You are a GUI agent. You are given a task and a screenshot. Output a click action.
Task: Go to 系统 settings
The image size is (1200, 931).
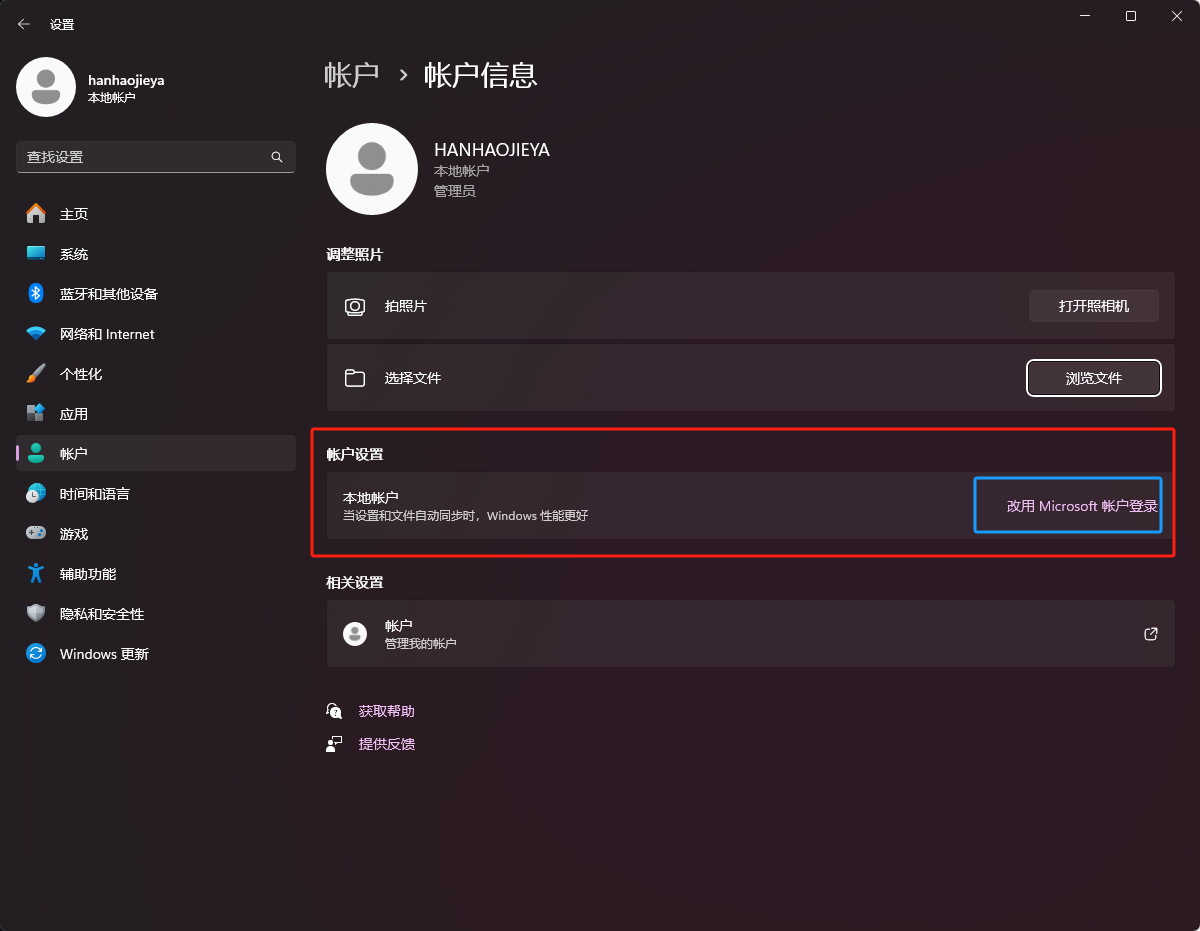pos(156,254)
